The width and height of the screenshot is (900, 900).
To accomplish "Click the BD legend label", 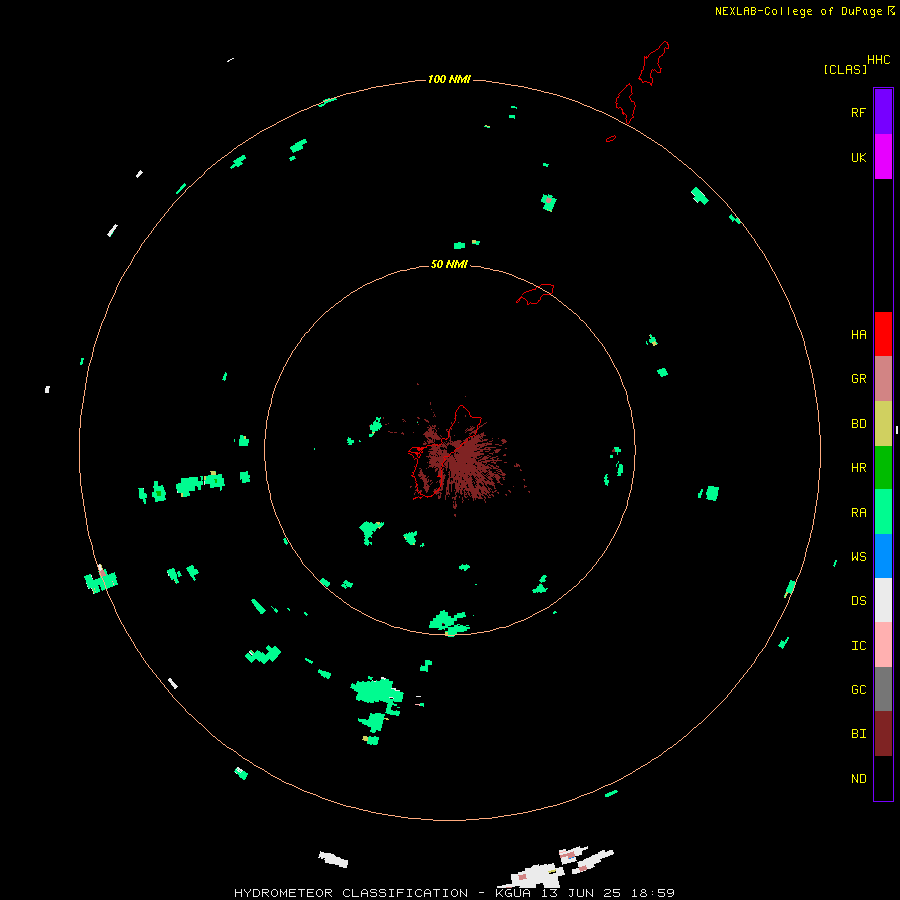I will click(x=858, y=424).
